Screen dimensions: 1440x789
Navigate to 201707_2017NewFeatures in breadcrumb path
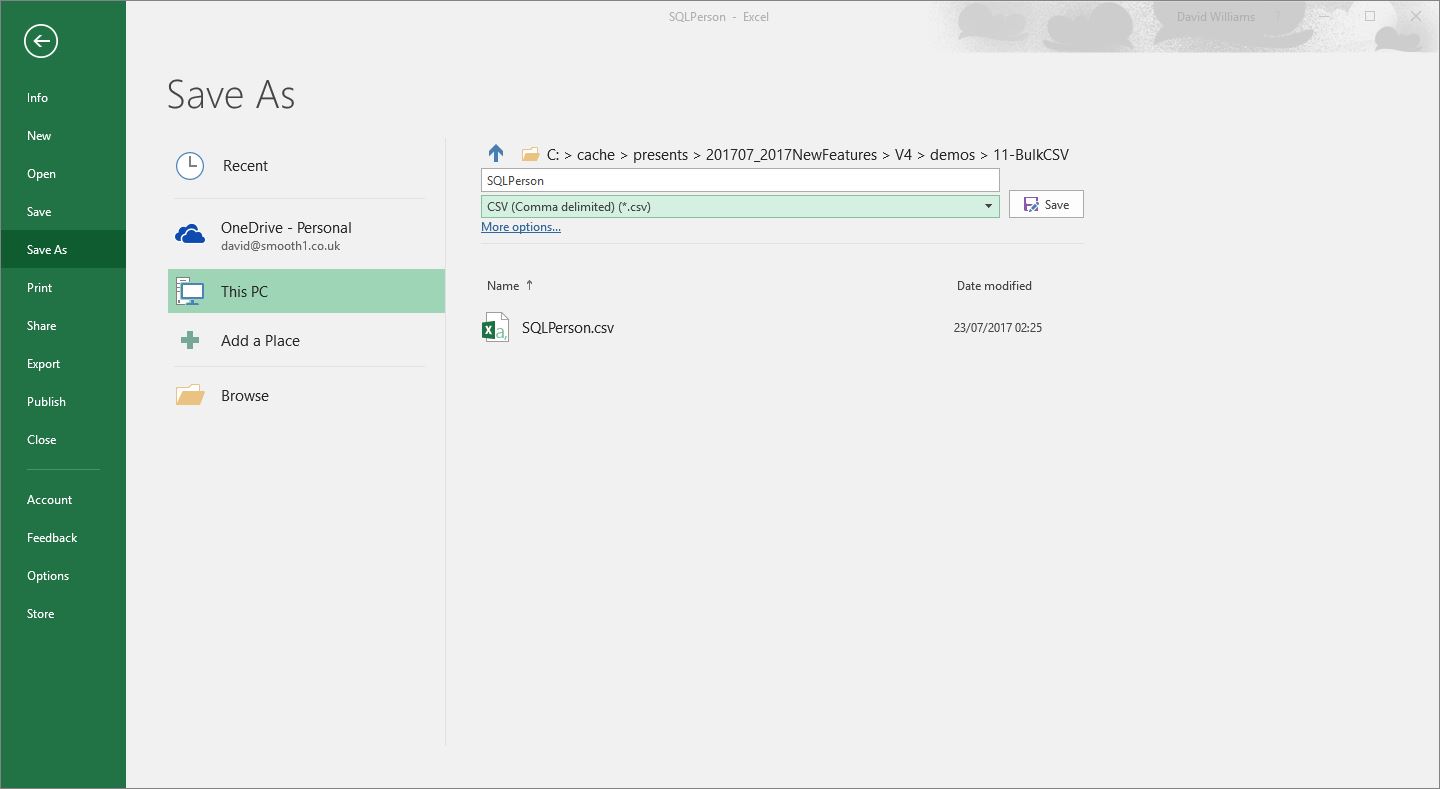click(x=791, y=155)
